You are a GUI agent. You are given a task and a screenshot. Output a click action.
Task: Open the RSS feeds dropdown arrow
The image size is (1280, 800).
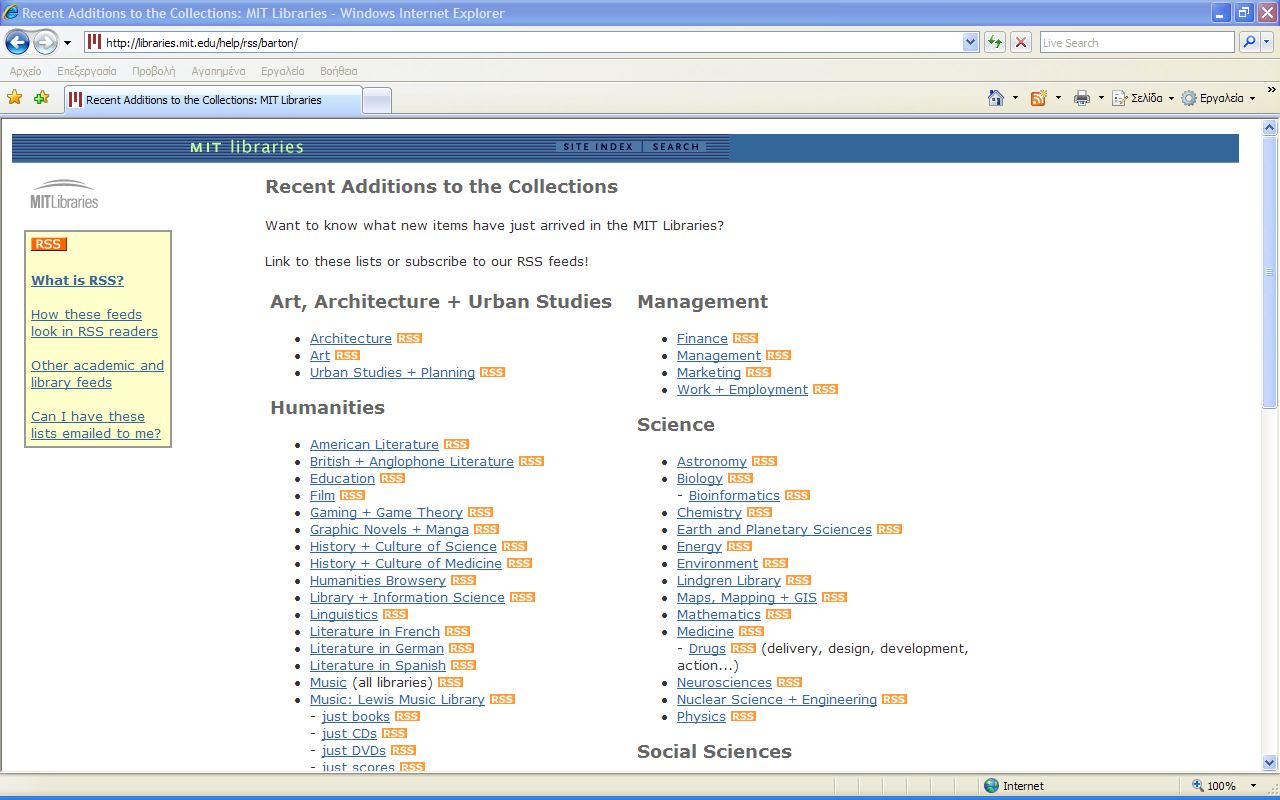(1058, 98)
